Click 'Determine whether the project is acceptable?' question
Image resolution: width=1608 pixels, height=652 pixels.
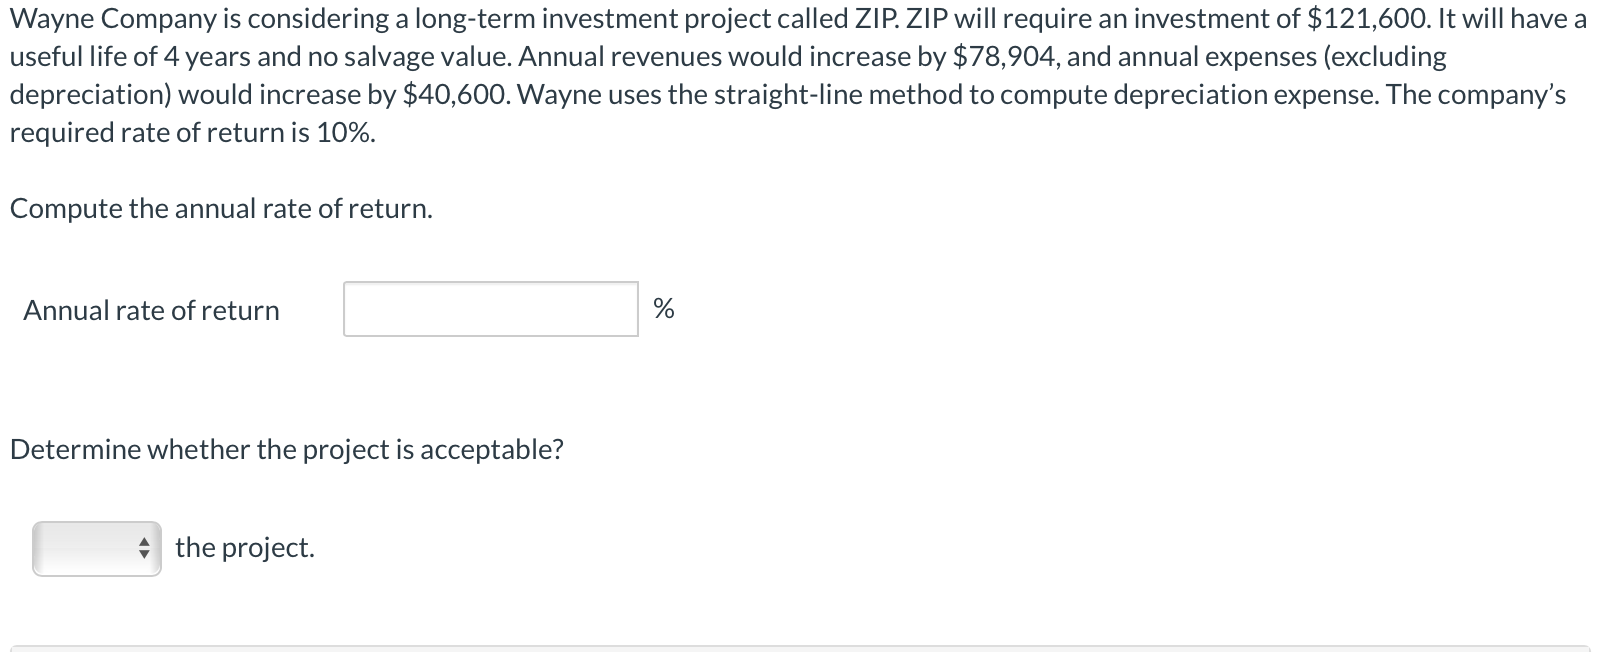[x=287, y=450]
